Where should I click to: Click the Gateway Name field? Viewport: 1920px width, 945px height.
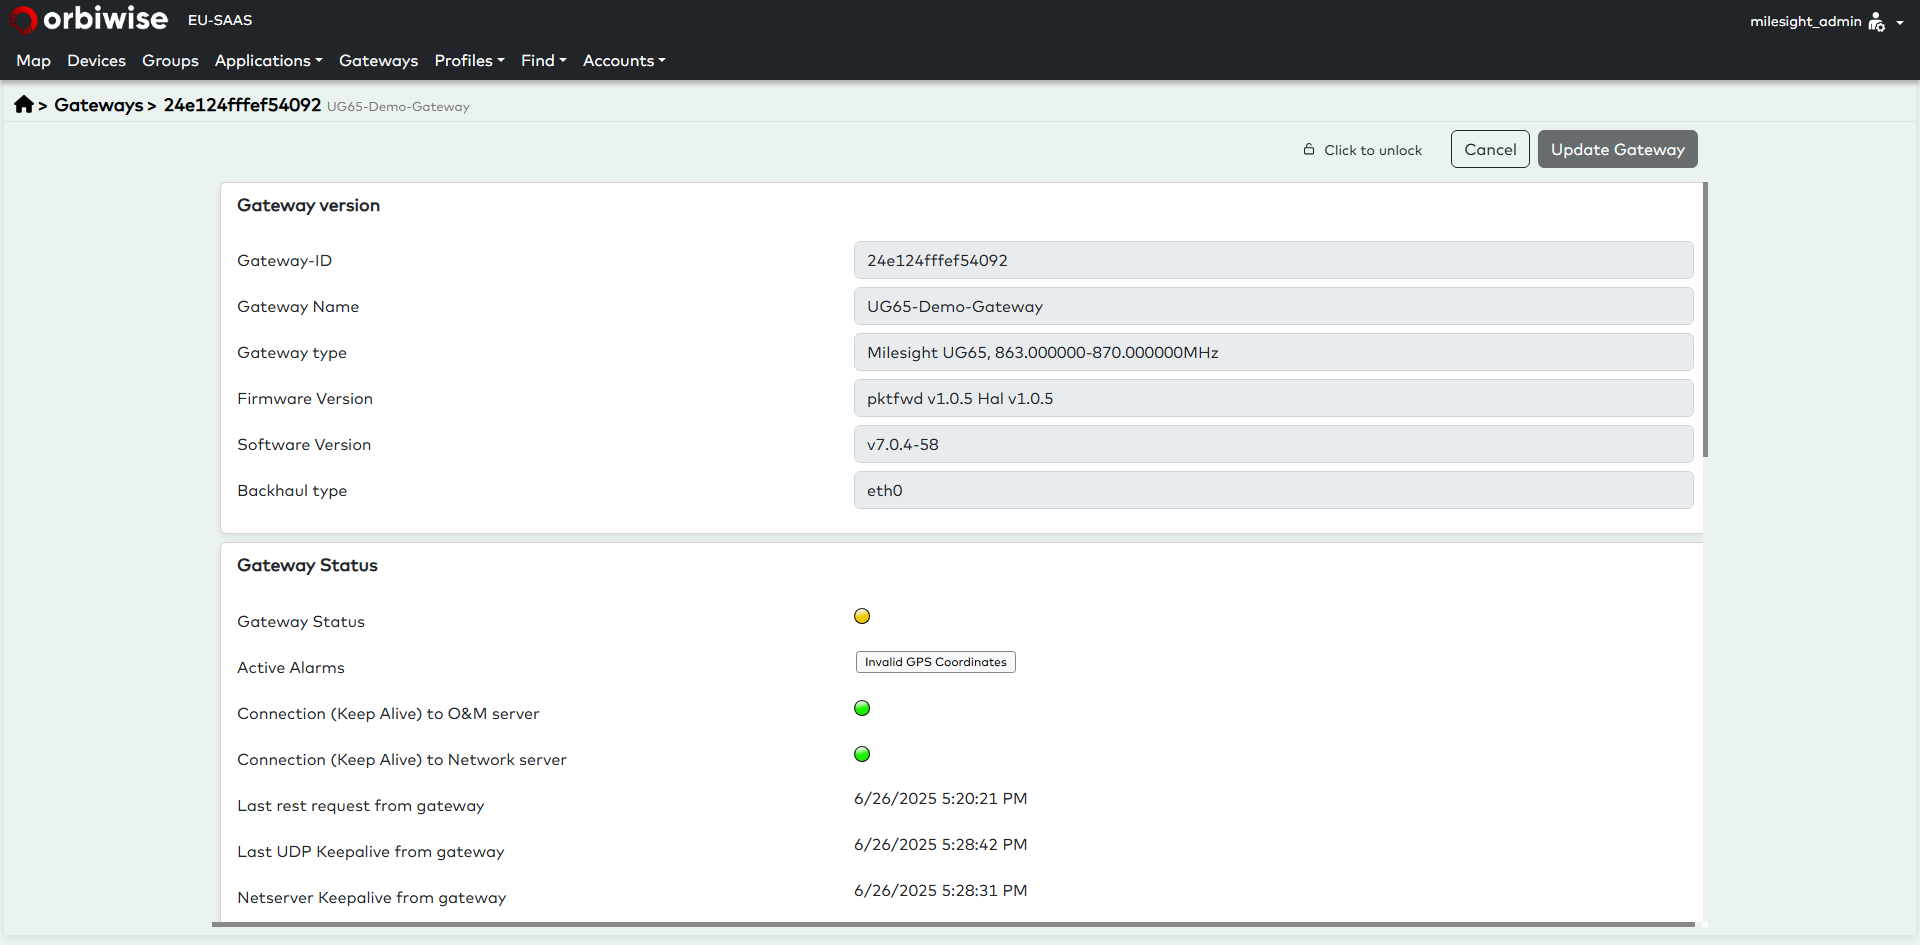[x=1273, y=306]
